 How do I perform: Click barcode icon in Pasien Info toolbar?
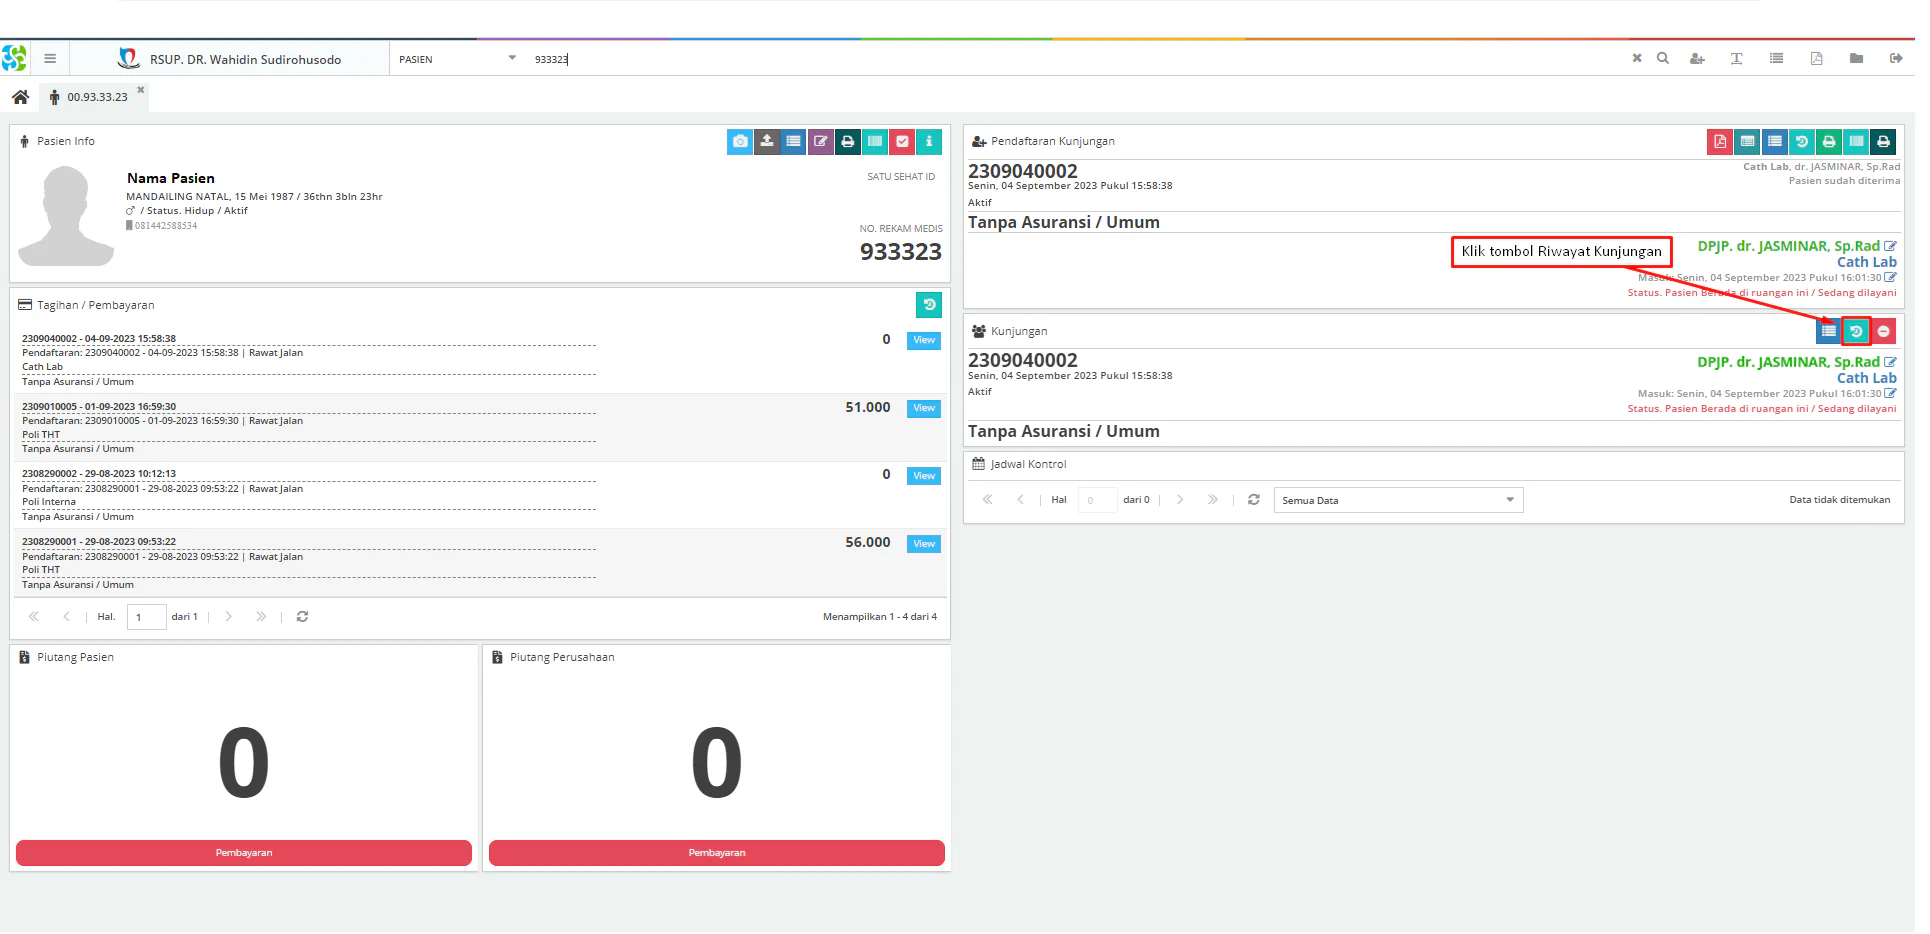click(875, 142)
